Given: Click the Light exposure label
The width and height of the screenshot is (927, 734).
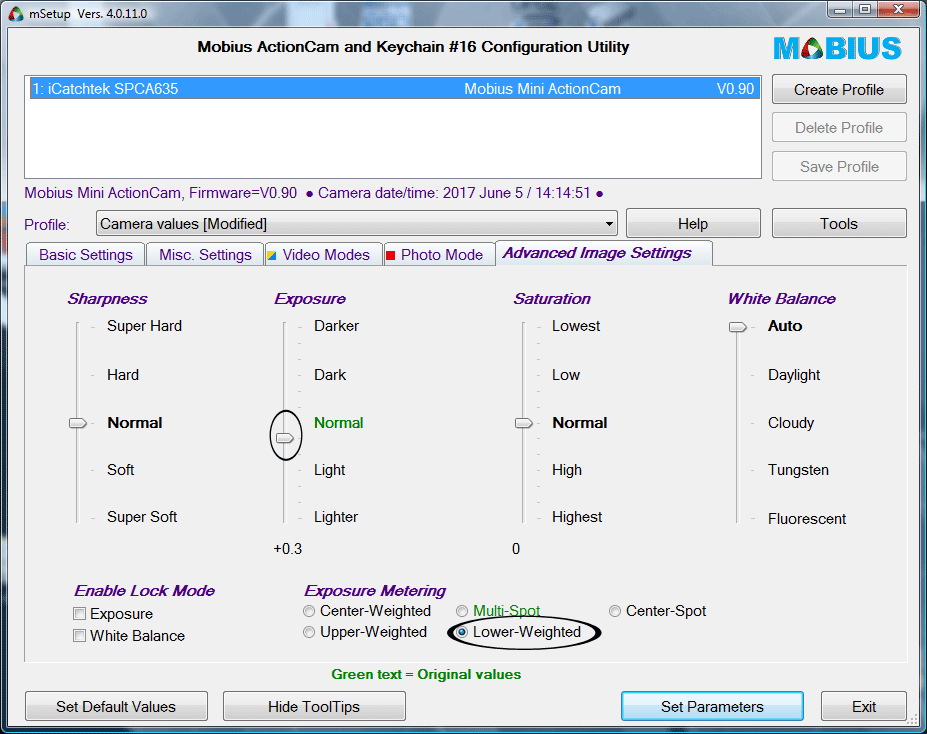Looking at the screenshot, I should (x=329, y=470).
